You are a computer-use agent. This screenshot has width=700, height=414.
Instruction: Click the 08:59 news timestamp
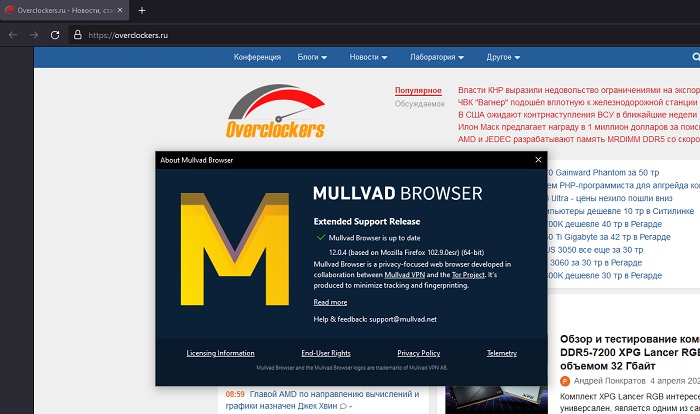coord(235,394)
